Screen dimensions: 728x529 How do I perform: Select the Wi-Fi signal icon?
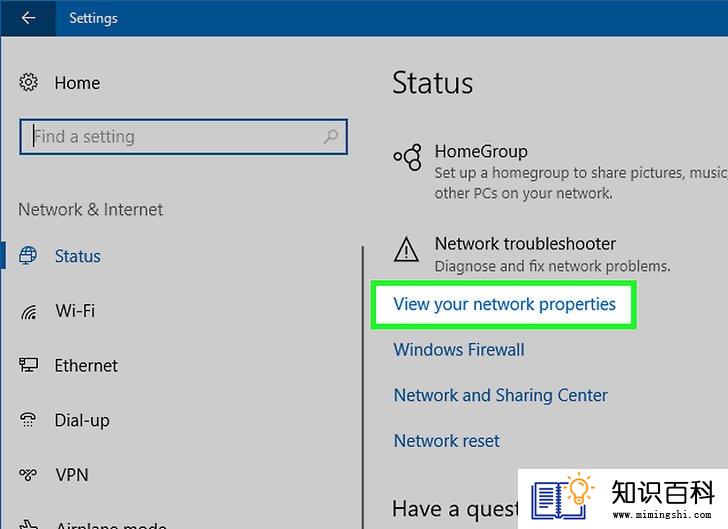click(29, 312)
